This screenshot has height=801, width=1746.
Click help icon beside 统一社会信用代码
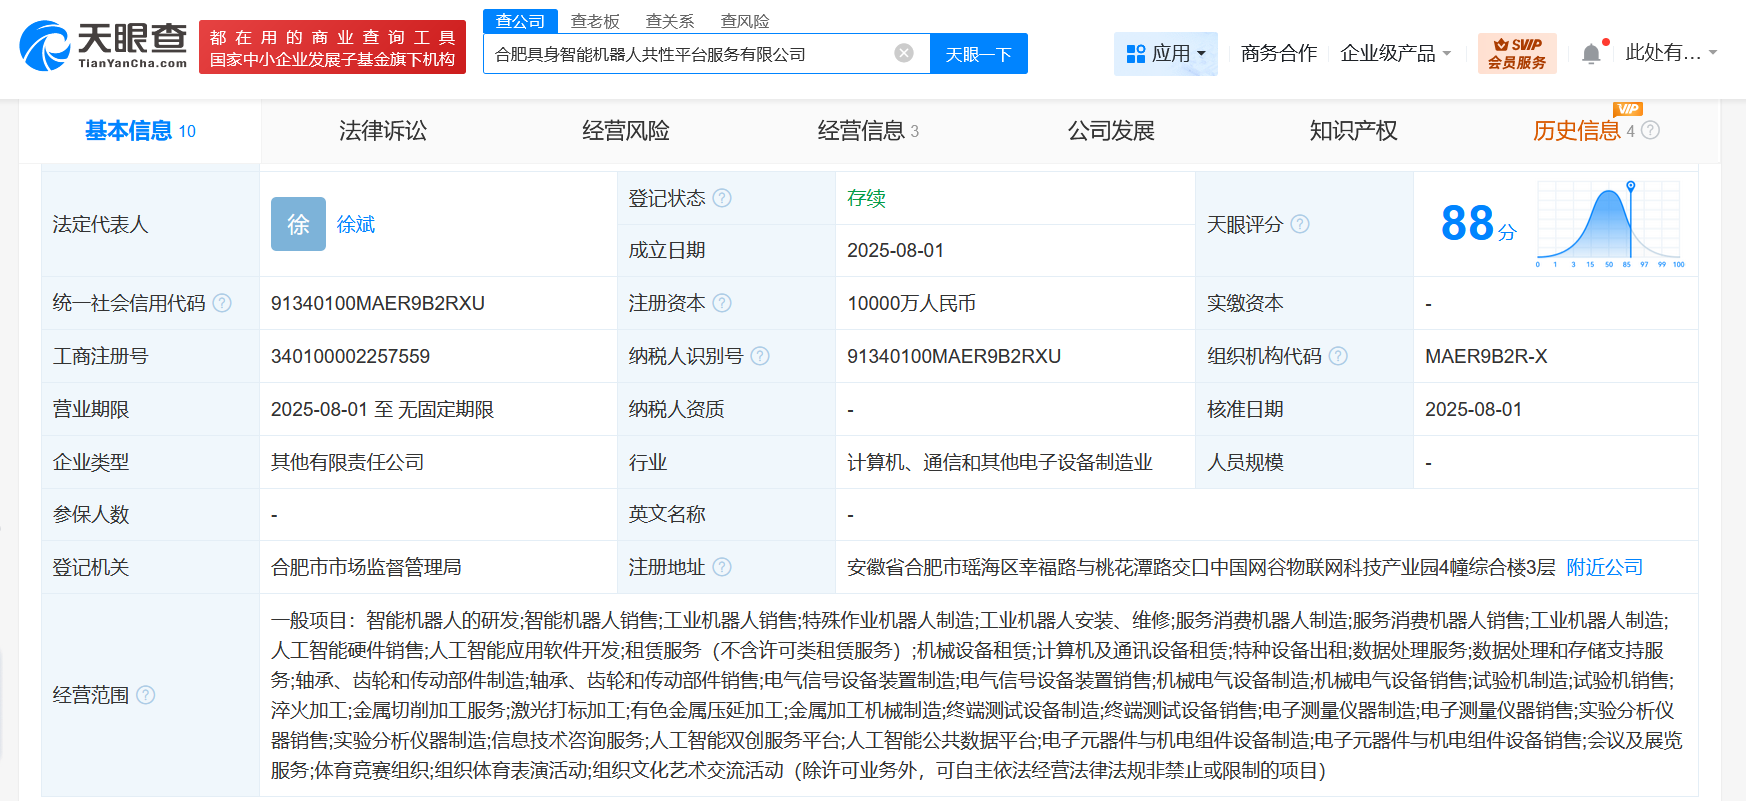(x=222, y=303)
